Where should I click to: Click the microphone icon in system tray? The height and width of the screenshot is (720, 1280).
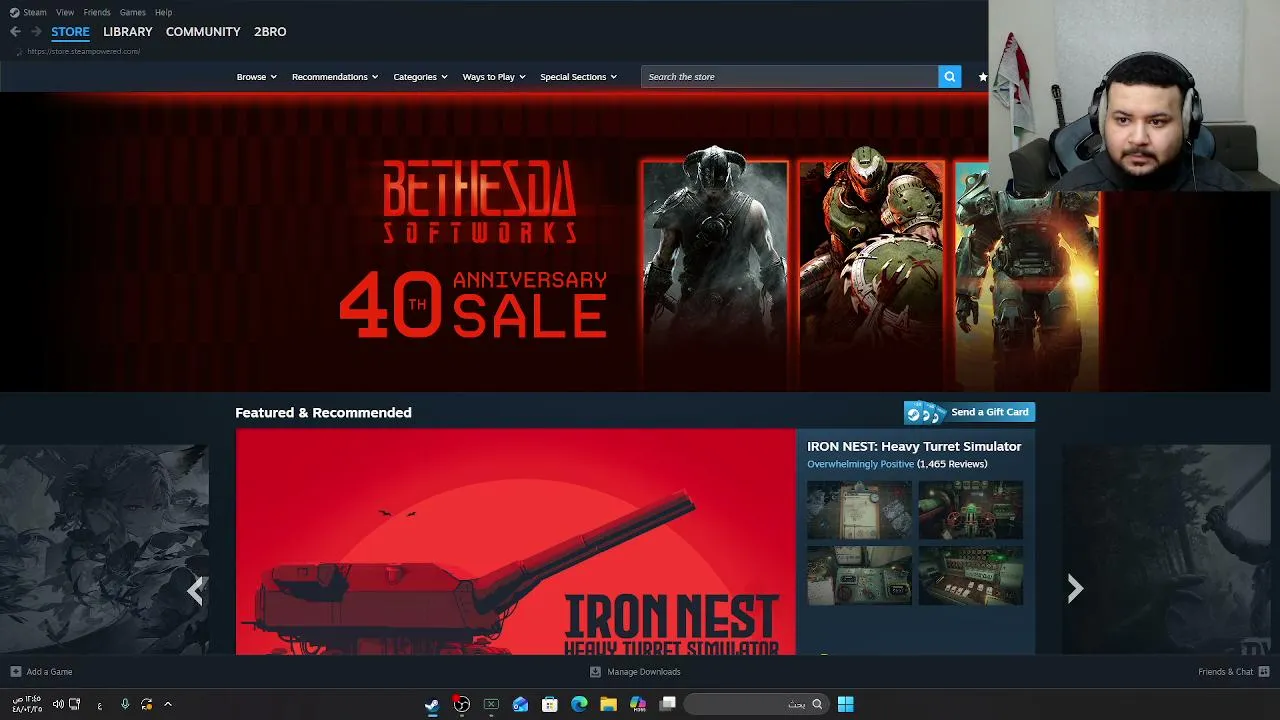coord(125,705)
